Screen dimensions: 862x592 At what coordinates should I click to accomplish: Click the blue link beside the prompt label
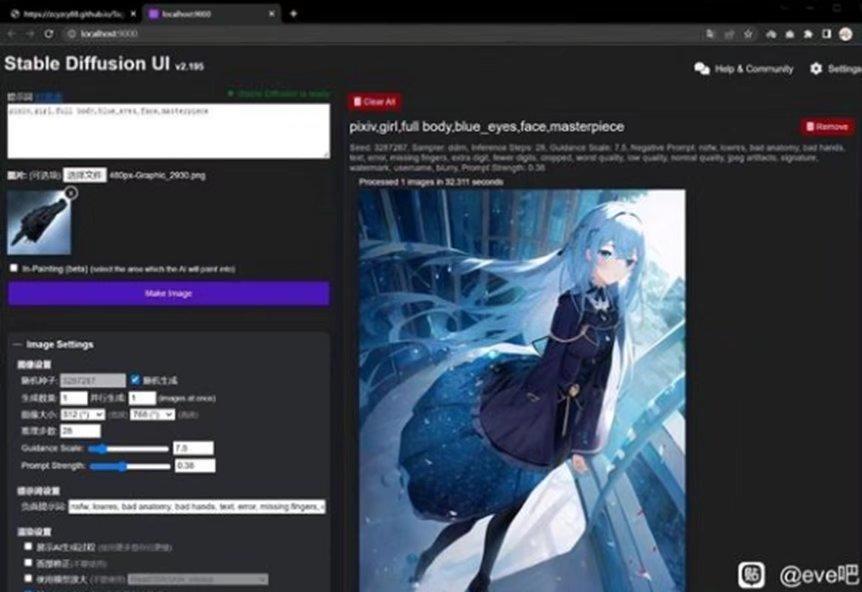49,97
